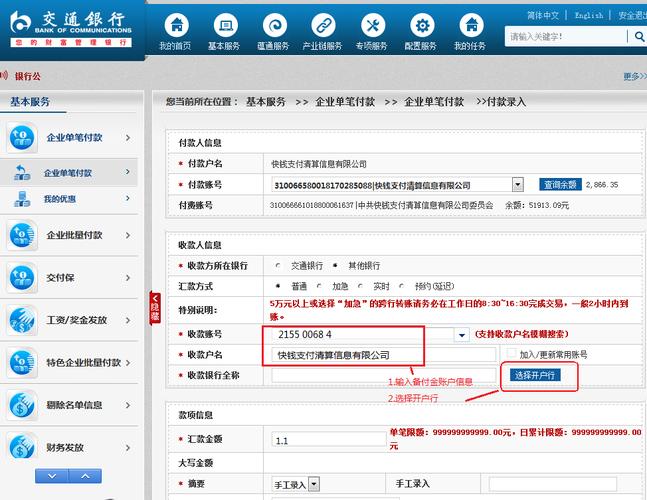Click sidebar icon for 企业单笔付款 main item
This screenshot has width=647, height=500.
22,137
